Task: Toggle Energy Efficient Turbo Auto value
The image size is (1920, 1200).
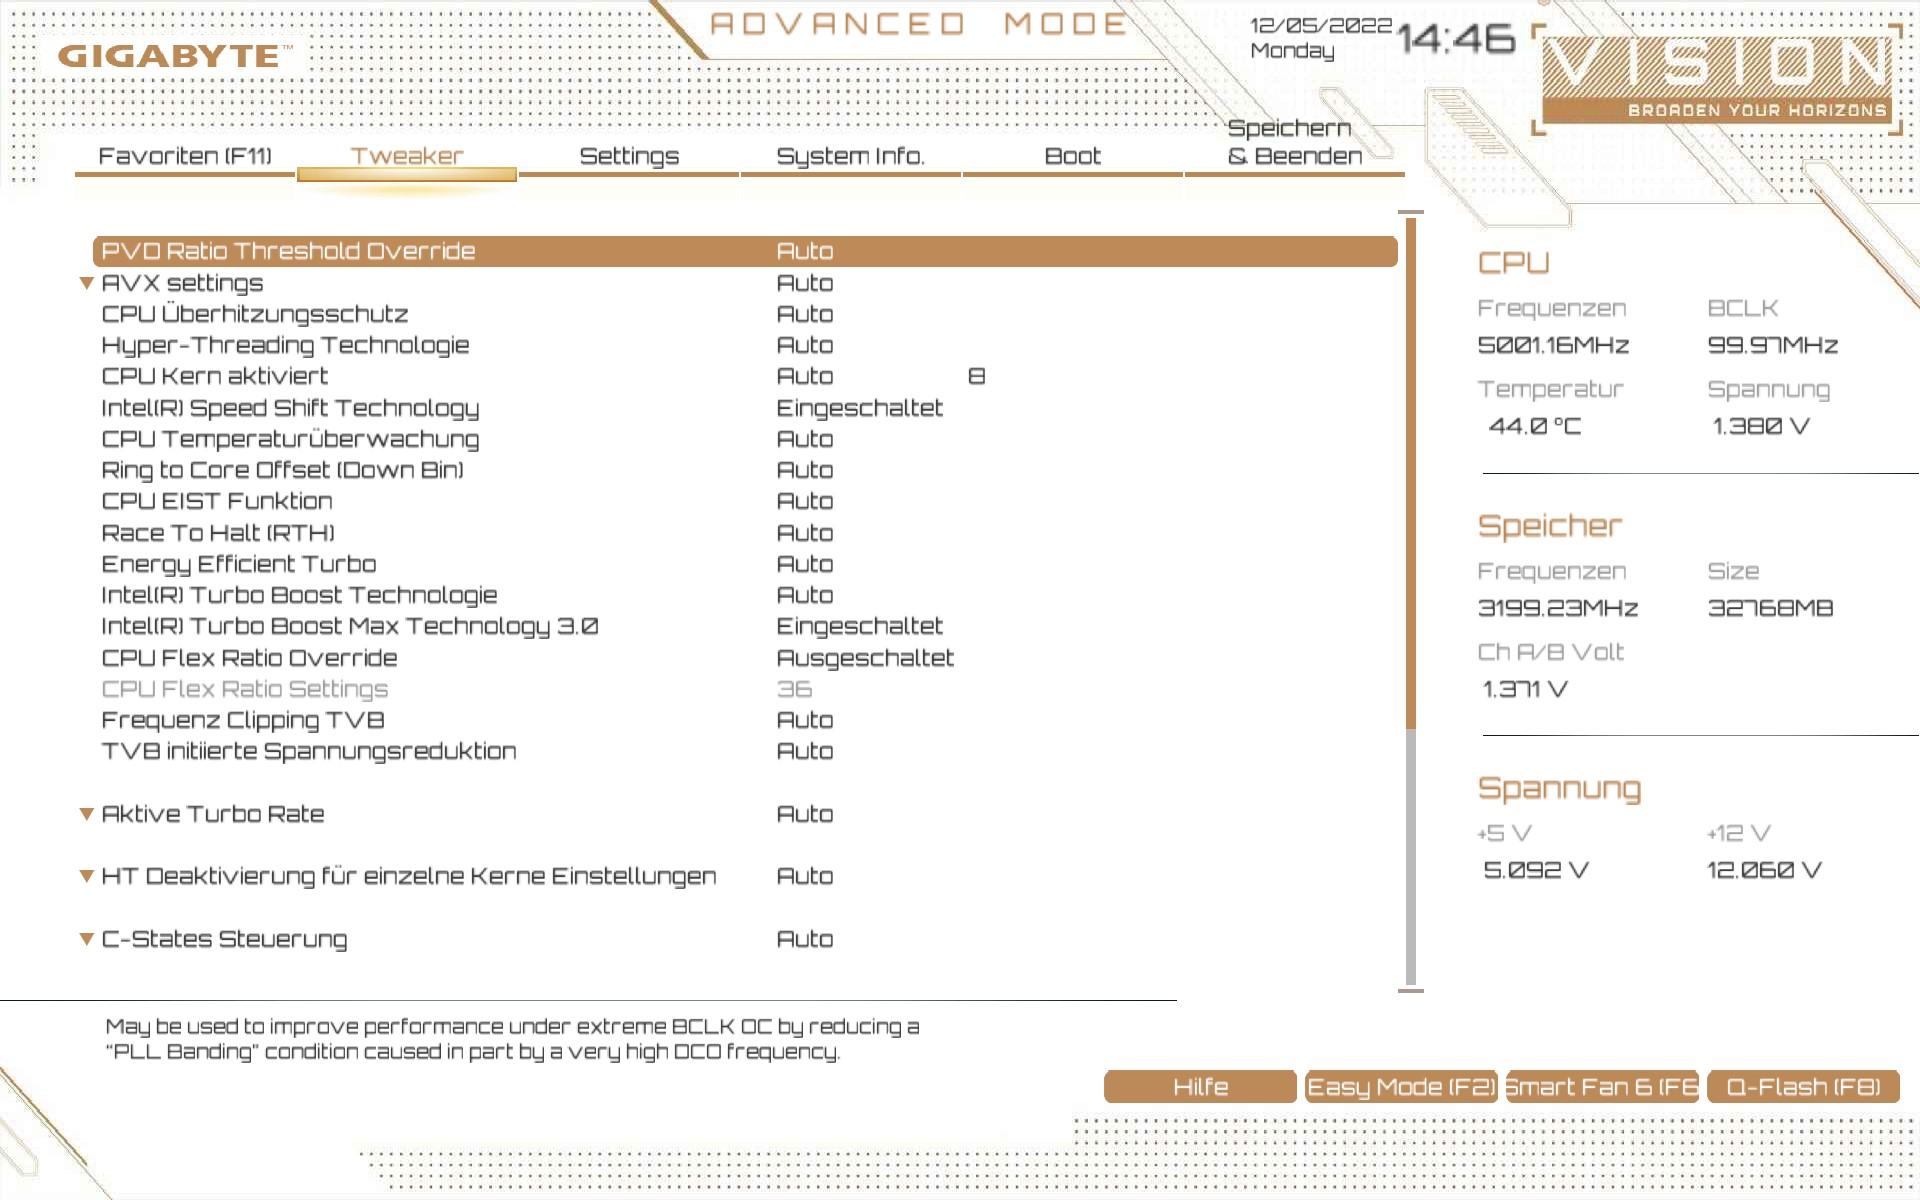Action: [805, 564]
